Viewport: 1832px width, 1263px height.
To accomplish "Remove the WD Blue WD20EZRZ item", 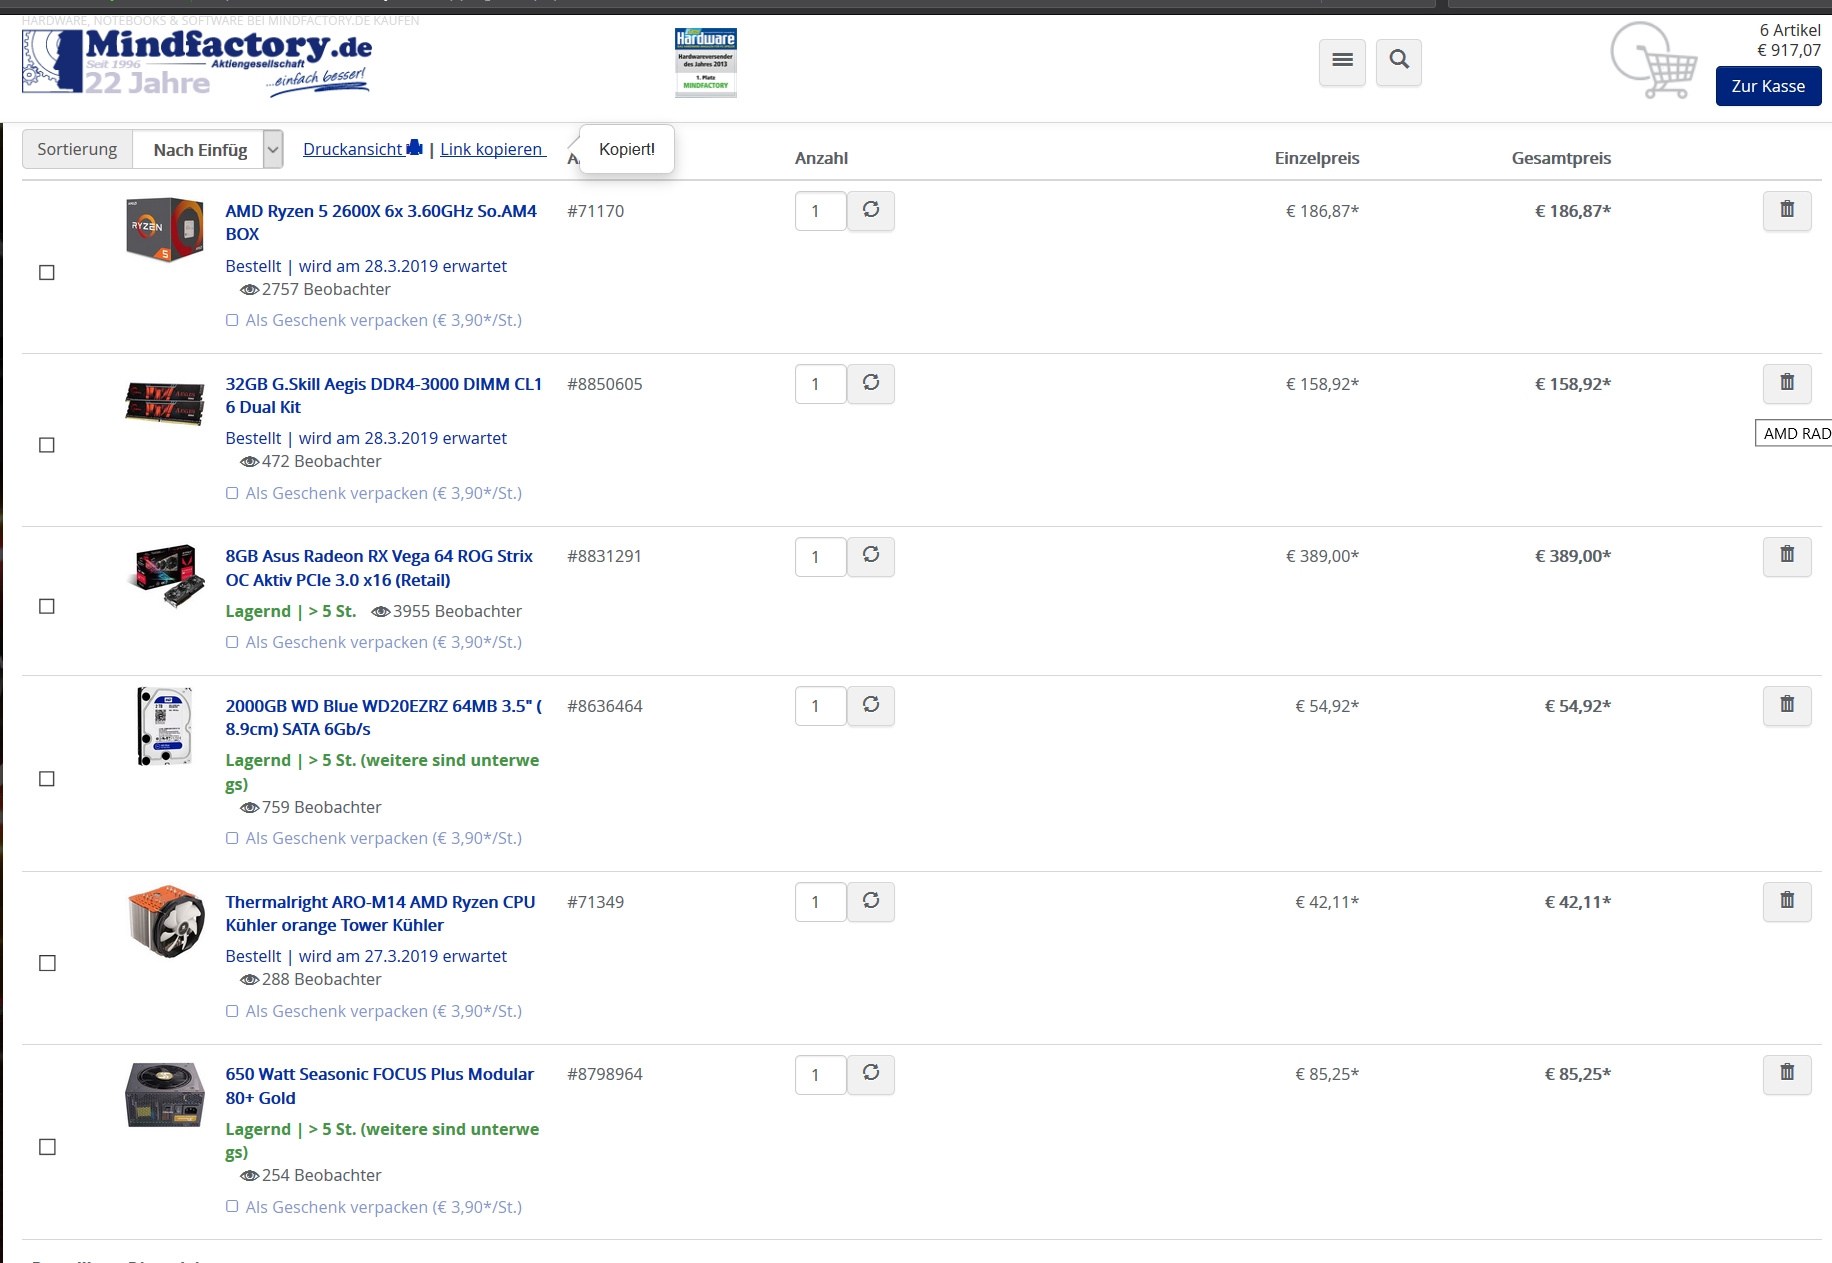I will tap(1787, 705).
